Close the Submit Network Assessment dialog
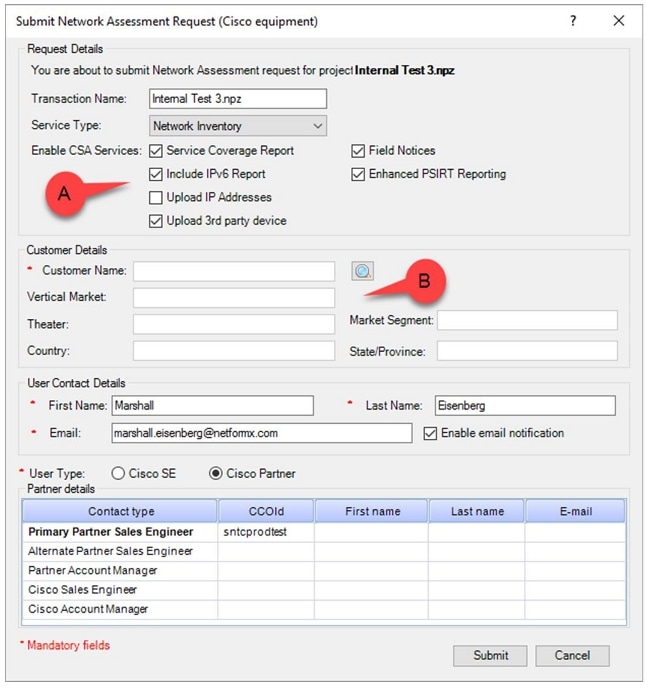650x688 pixels. (x=619, y=21)
